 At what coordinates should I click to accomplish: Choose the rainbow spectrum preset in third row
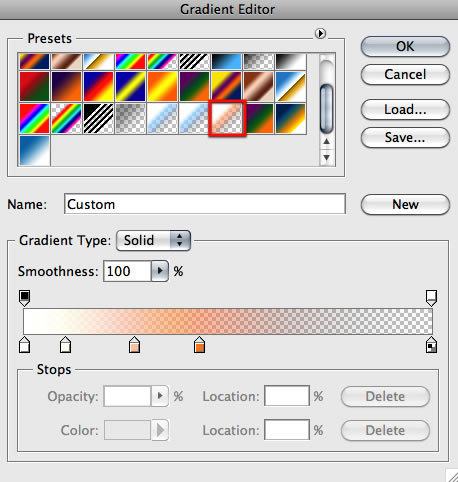[x=34, y=119]
